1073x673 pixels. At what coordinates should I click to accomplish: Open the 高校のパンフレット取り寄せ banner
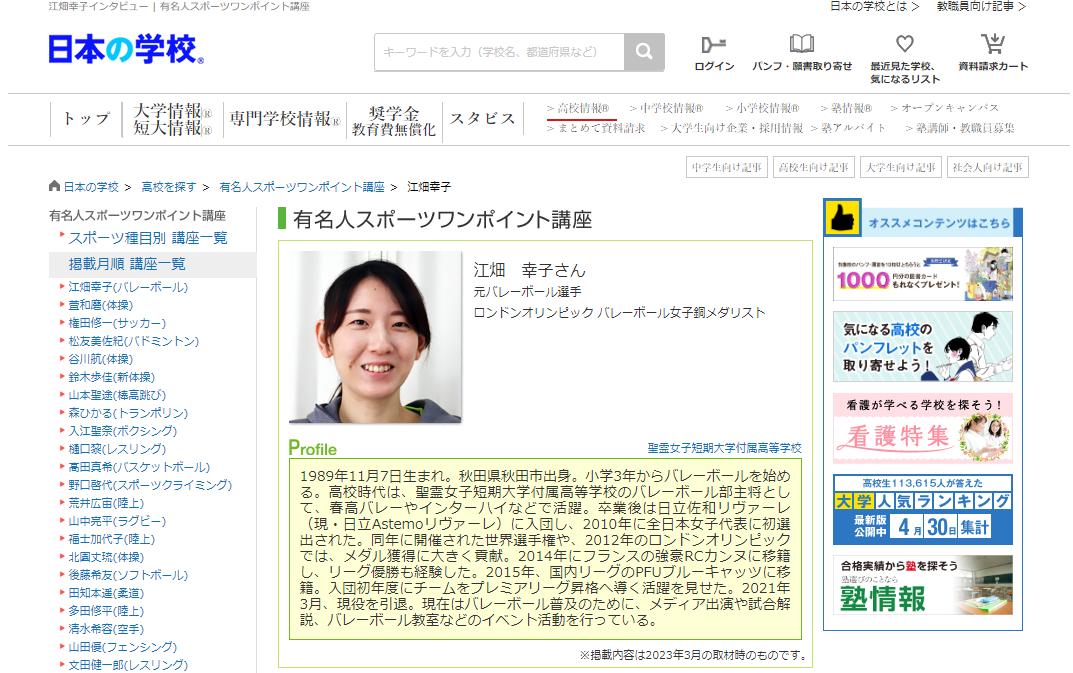(x=922, y=346)
